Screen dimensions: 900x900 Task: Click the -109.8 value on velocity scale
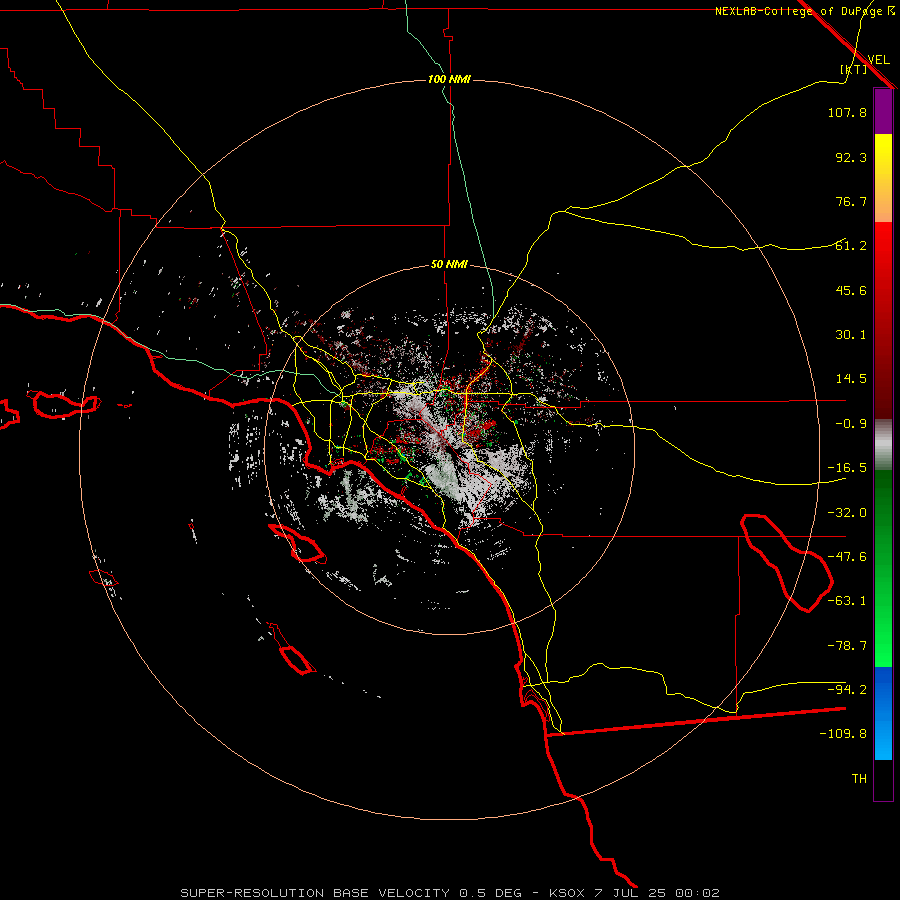[843, 734]
